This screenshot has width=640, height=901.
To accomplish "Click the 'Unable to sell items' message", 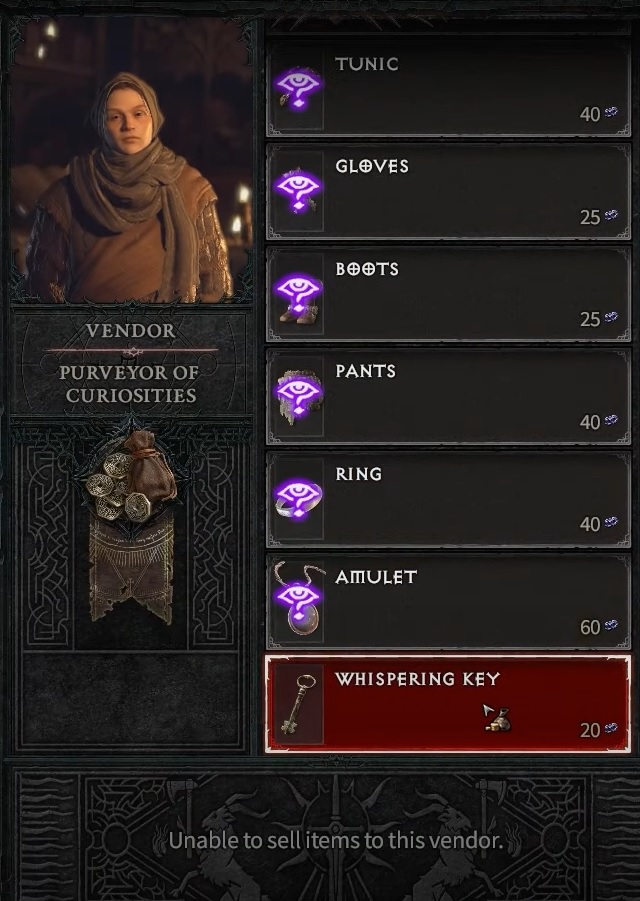I will 335,840.
